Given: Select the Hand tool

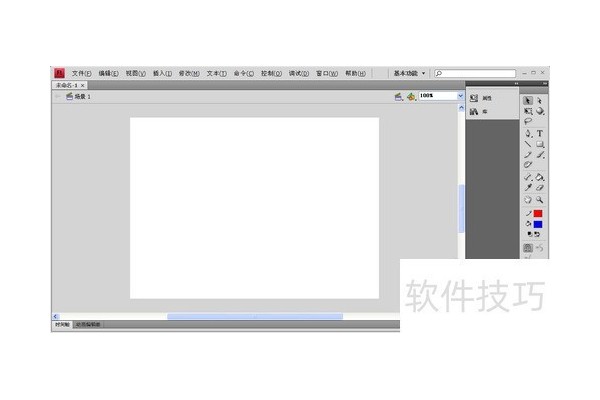Looking at the screenshot, I should pyautogui.click(x=528, y=199).
